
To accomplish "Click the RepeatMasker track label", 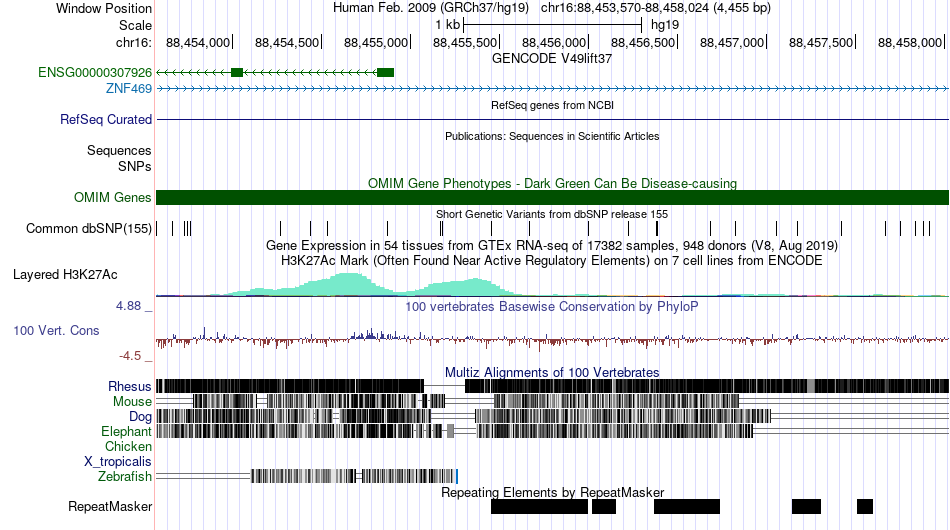I will click(x=110, y=506).
